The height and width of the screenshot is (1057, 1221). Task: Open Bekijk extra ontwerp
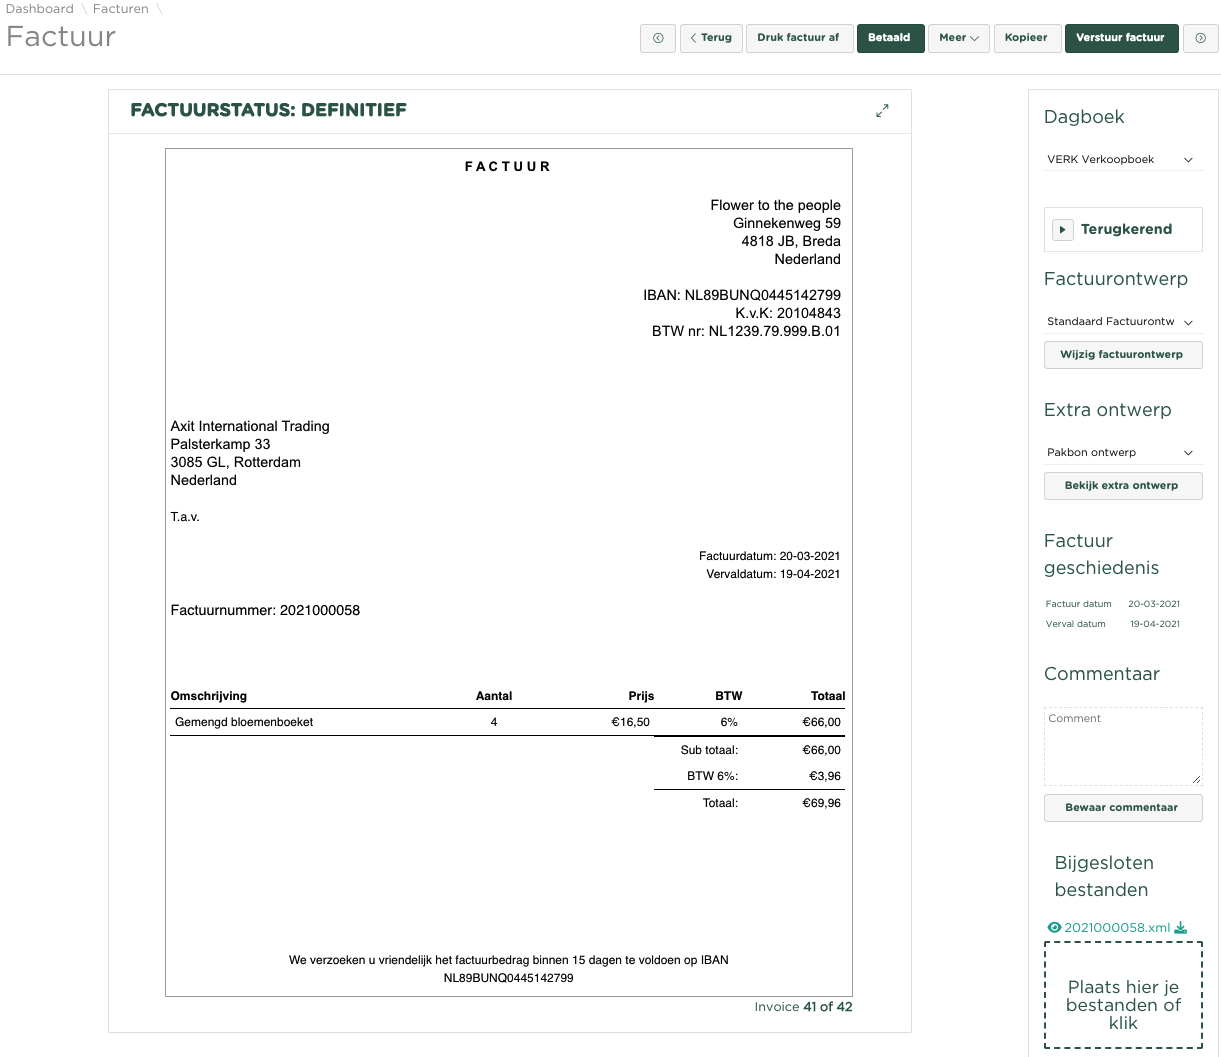click(x=1122, y=486)
